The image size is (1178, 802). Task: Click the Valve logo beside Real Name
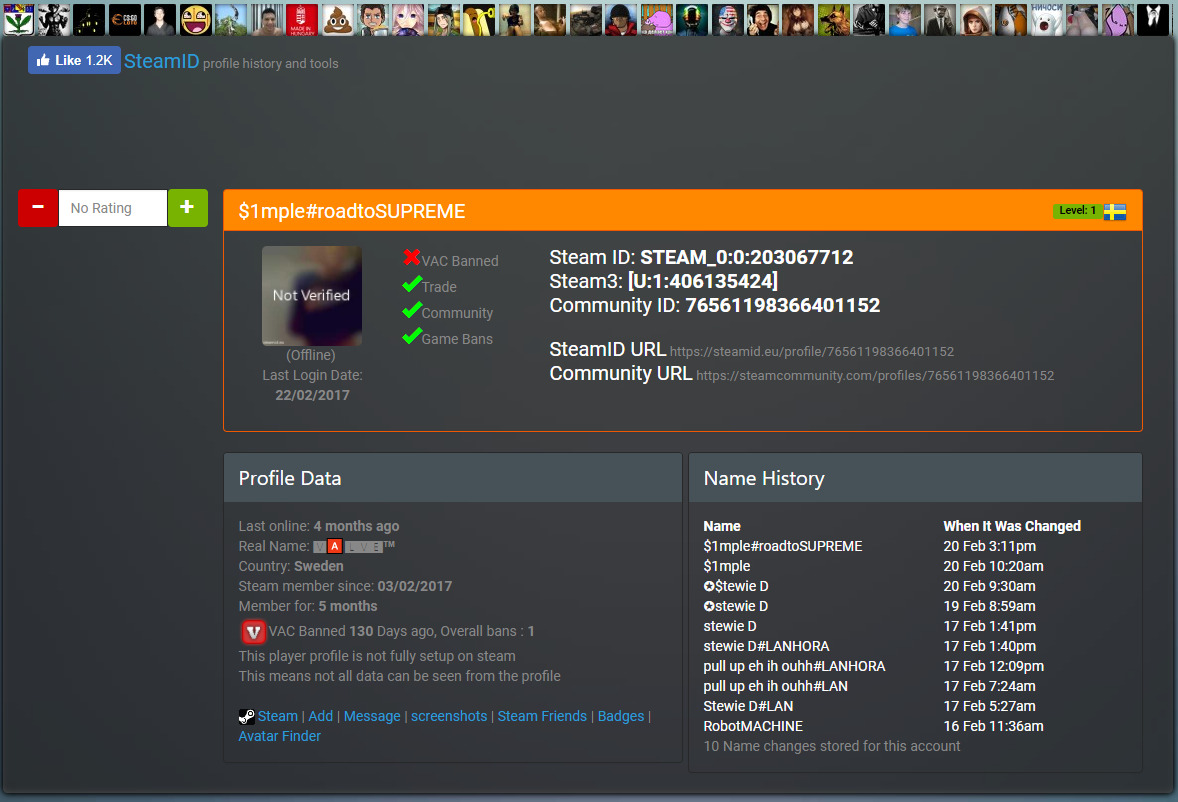(353, 546)
